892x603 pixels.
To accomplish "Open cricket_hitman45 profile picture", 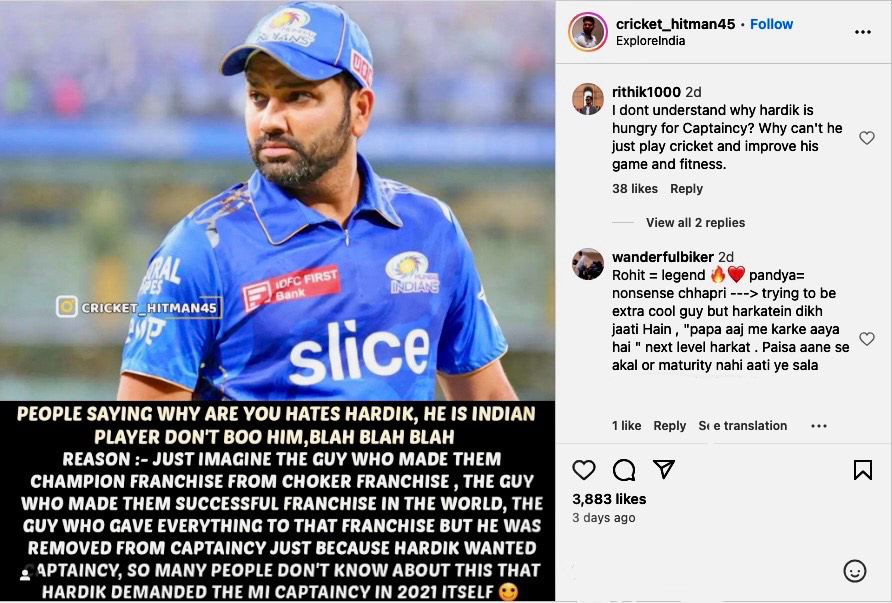I will (x=588, y=32).
